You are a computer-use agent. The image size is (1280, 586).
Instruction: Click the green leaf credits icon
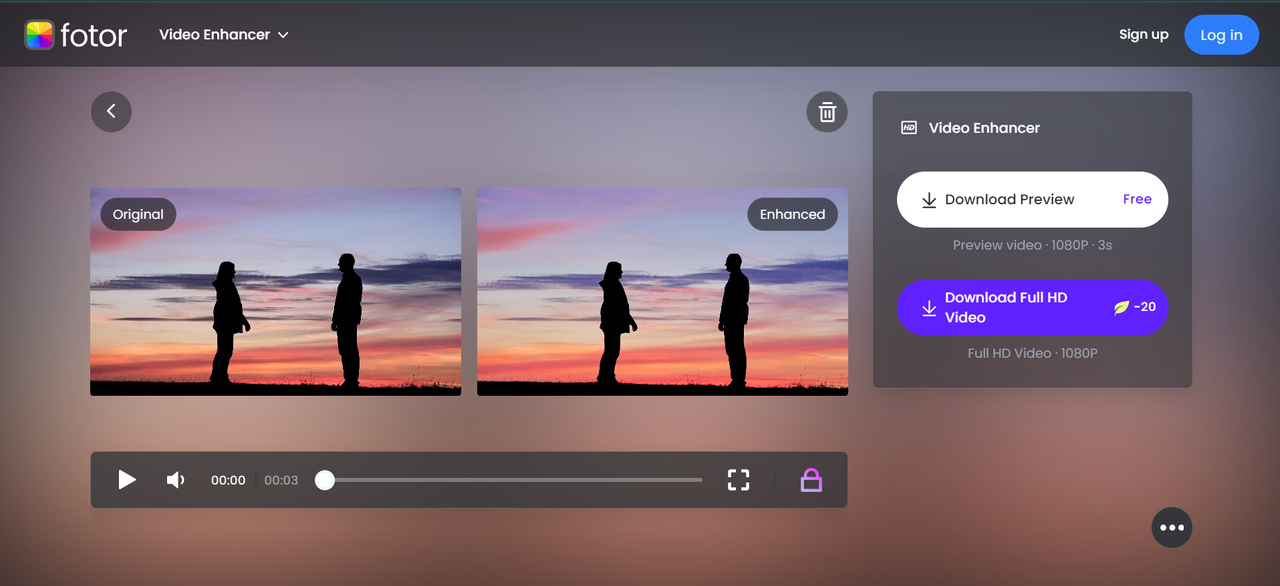pyautogui.click(x=1121, y=308)
